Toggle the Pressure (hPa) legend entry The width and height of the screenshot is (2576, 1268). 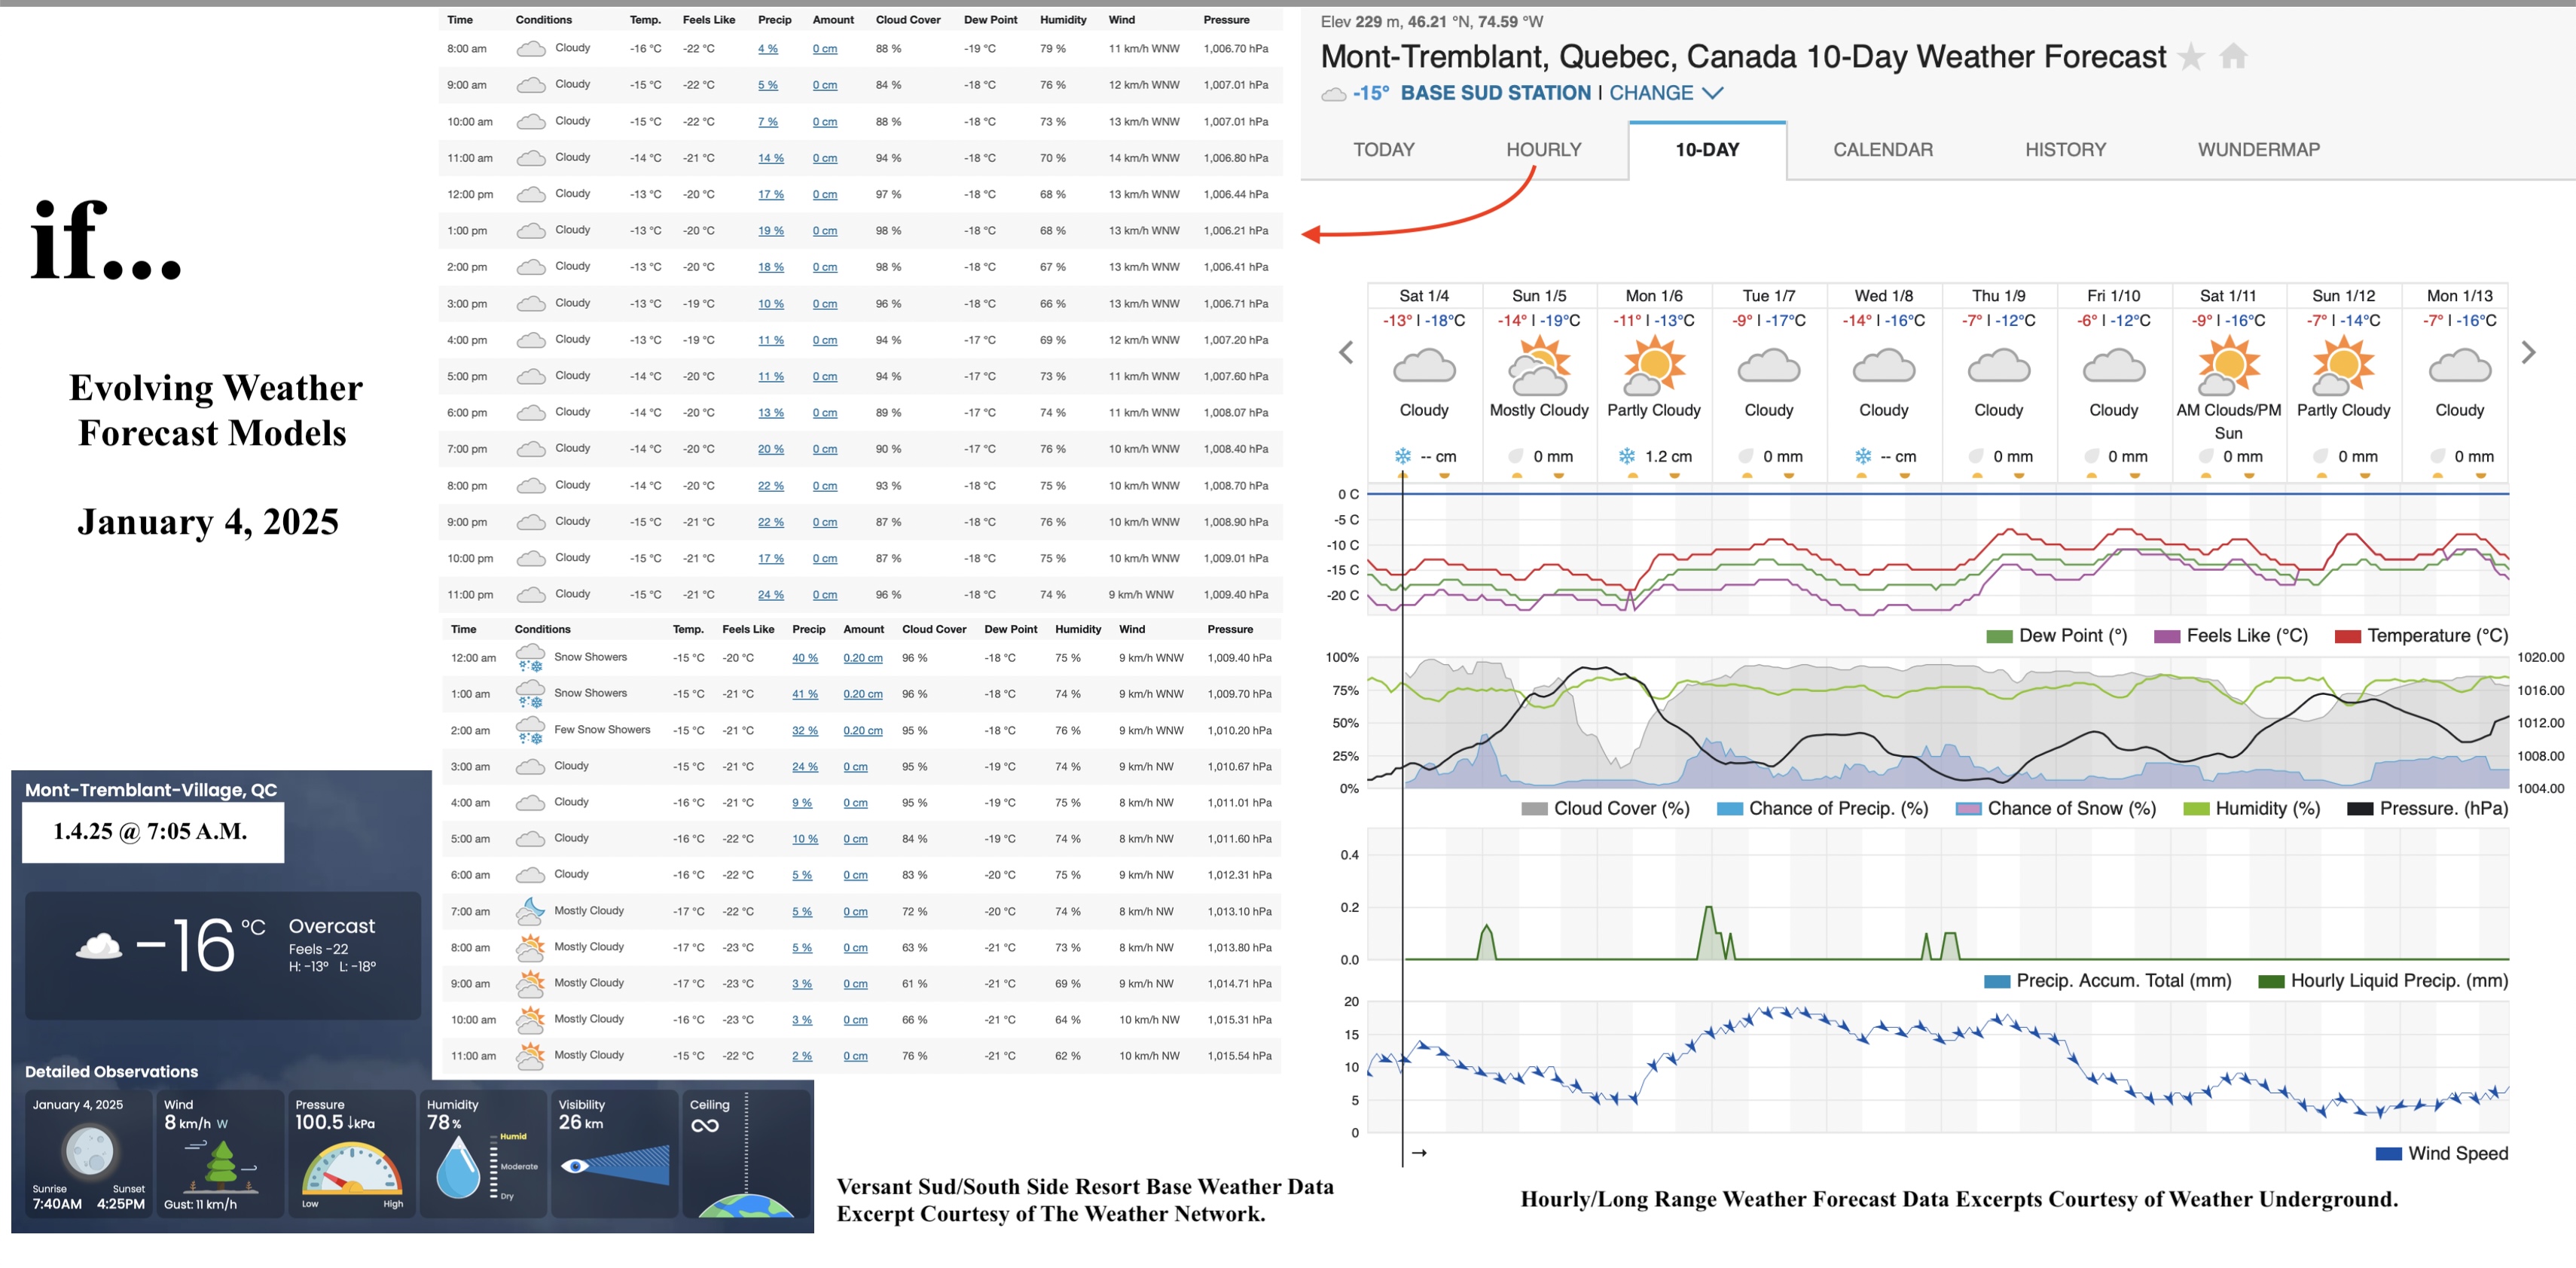click(2427, 808)
